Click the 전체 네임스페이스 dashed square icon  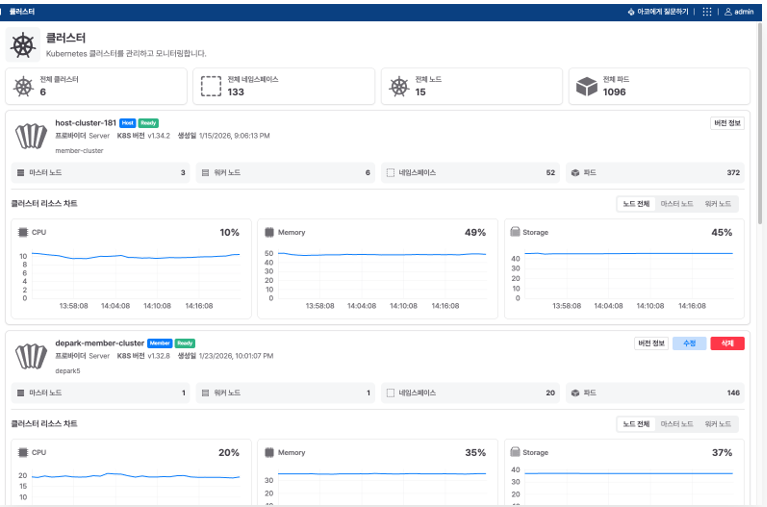tap(211, 86)
